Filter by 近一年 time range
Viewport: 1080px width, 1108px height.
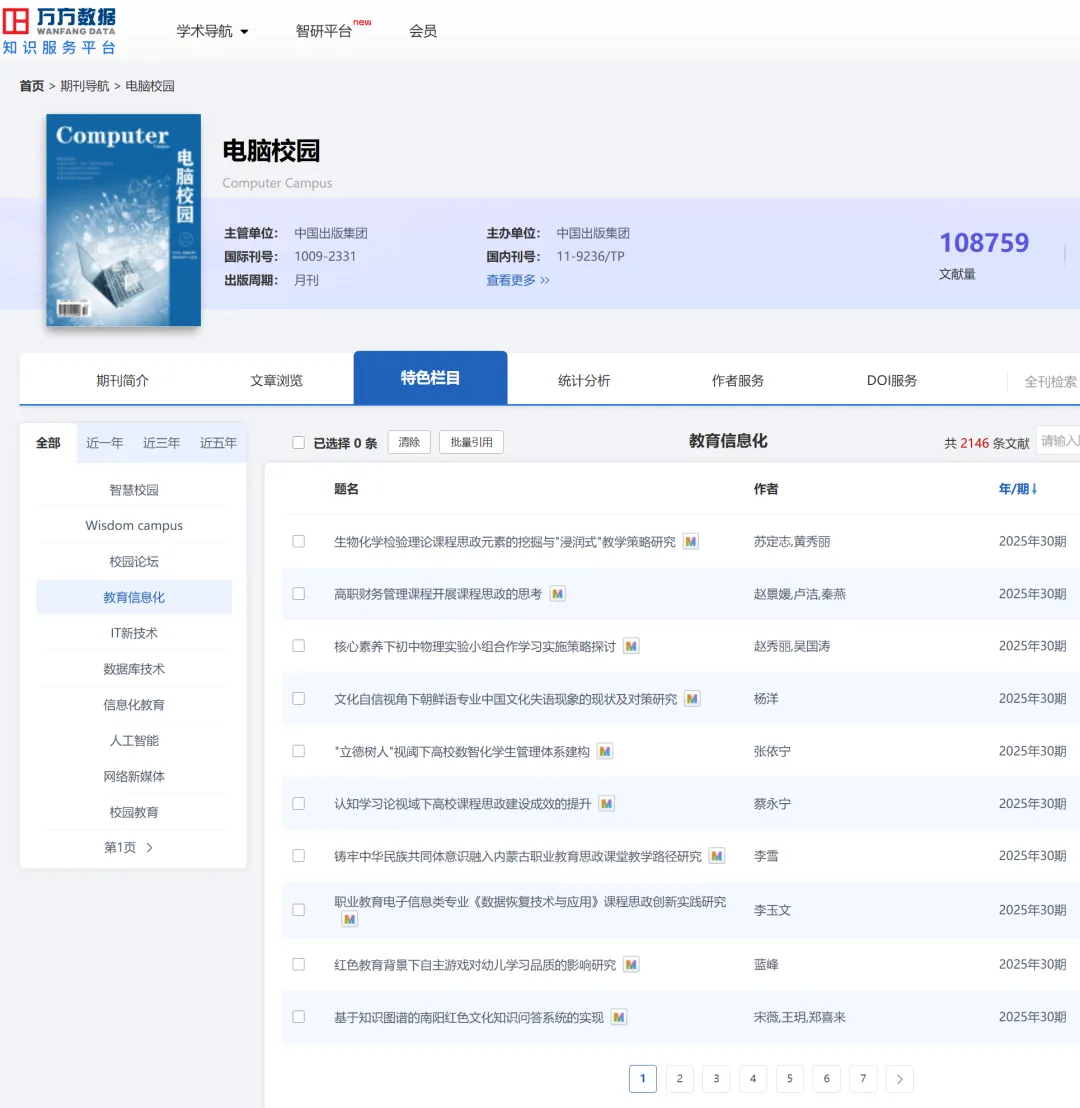tap(105, 443)
